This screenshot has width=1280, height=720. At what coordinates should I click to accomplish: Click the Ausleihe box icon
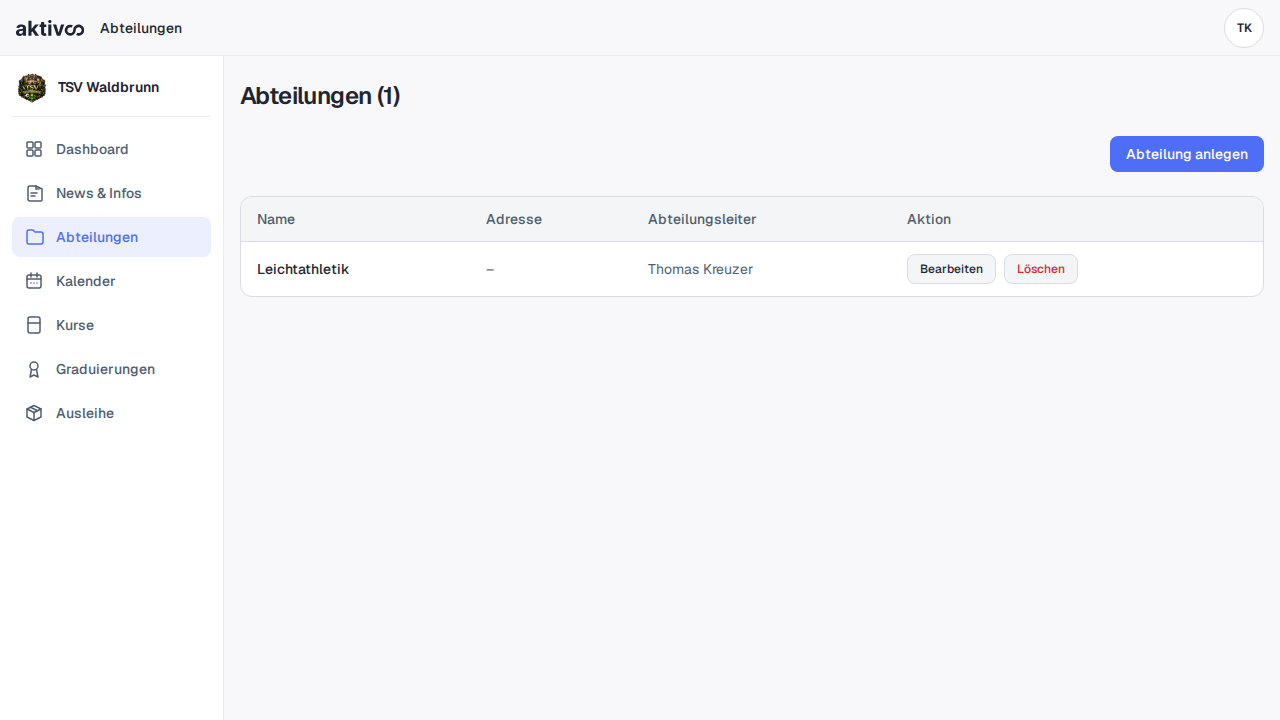pyautogui.click(x=34, y=413)
